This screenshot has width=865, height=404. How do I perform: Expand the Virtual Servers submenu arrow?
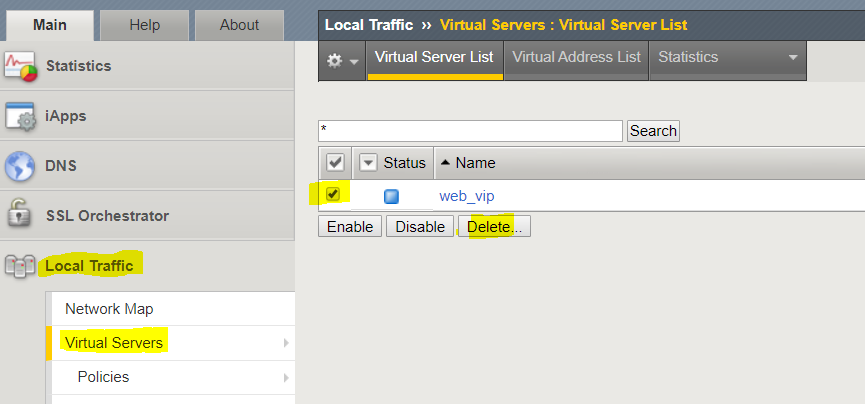tap(286, 343)
